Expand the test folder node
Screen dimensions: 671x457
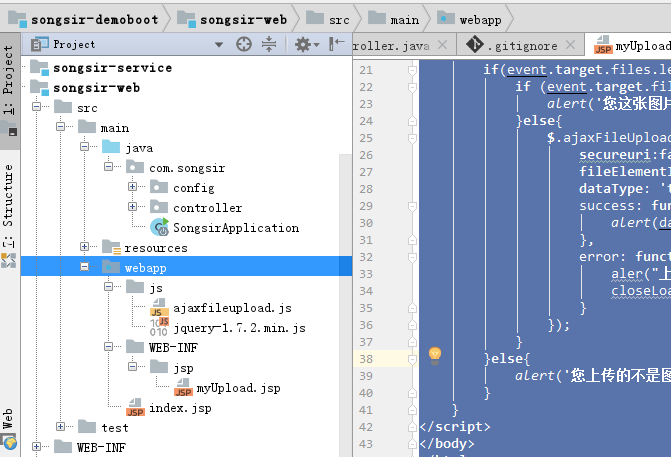point(60,426)
